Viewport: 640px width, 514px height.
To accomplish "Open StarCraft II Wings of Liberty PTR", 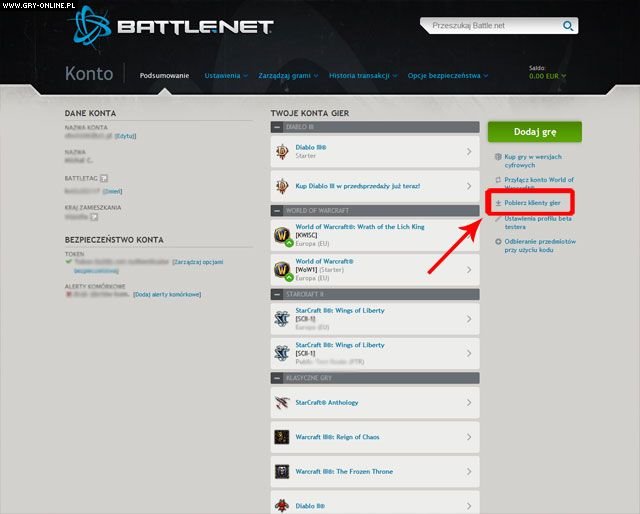I will 340,345.
